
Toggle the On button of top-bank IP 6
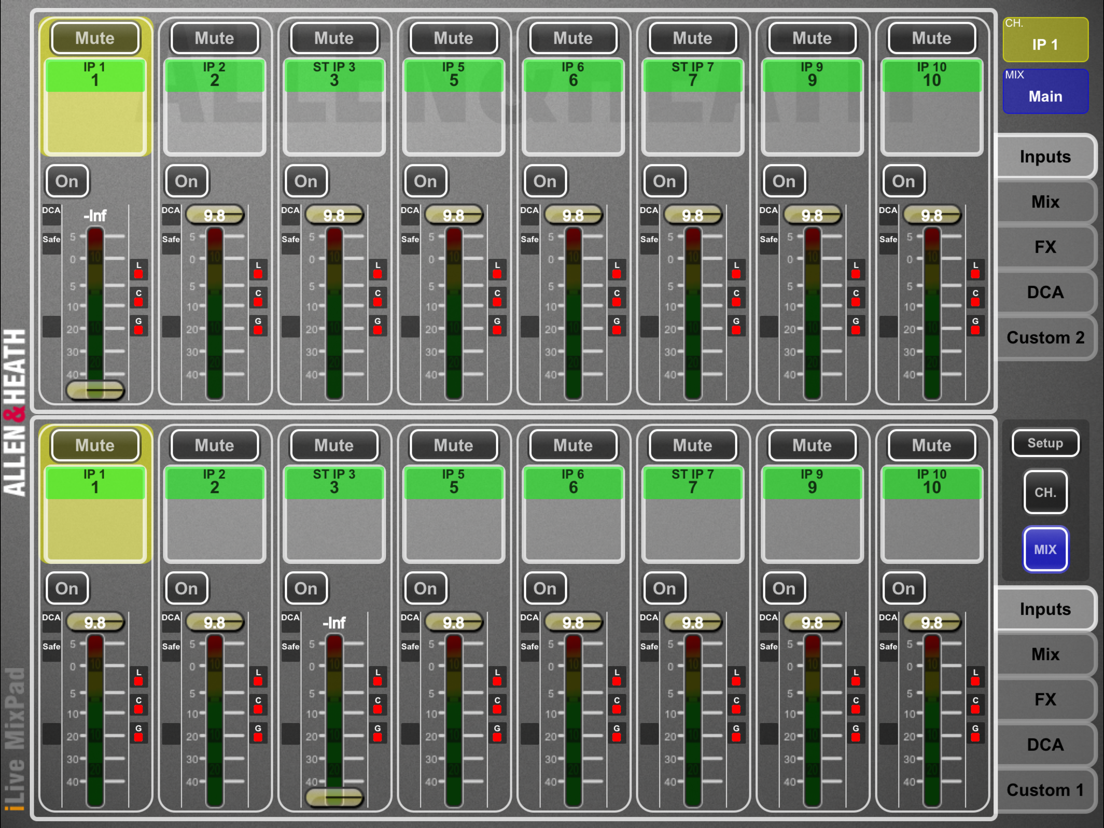coord(545,181)
